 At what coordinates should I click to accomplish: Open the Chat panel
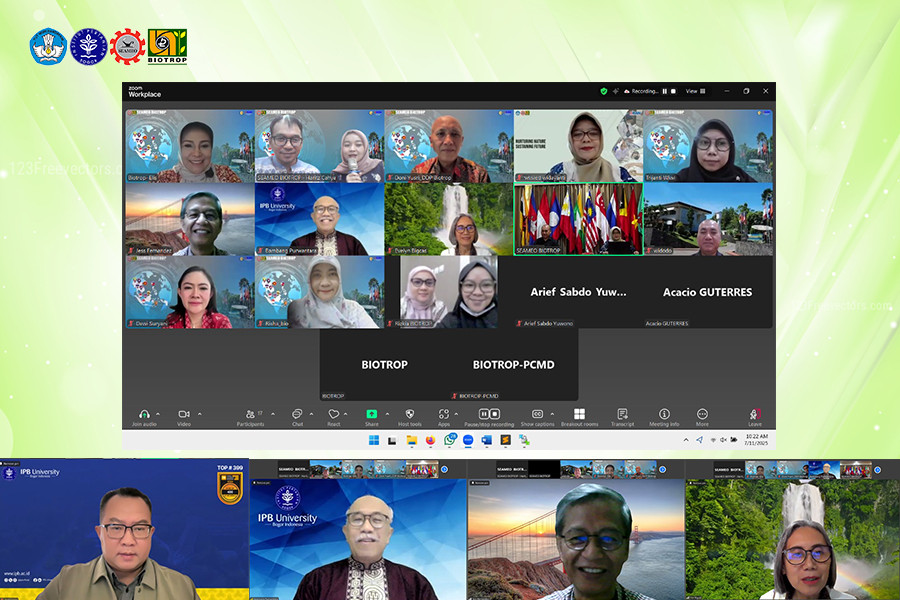click(x=297, y=414)
